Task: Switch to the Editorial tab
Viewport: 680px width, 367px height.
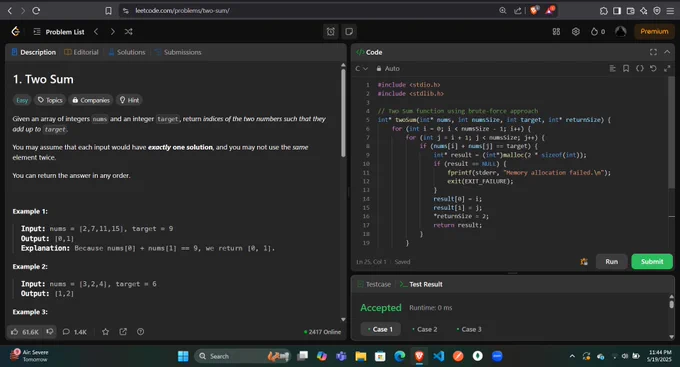Action: (x=82, y=52)
